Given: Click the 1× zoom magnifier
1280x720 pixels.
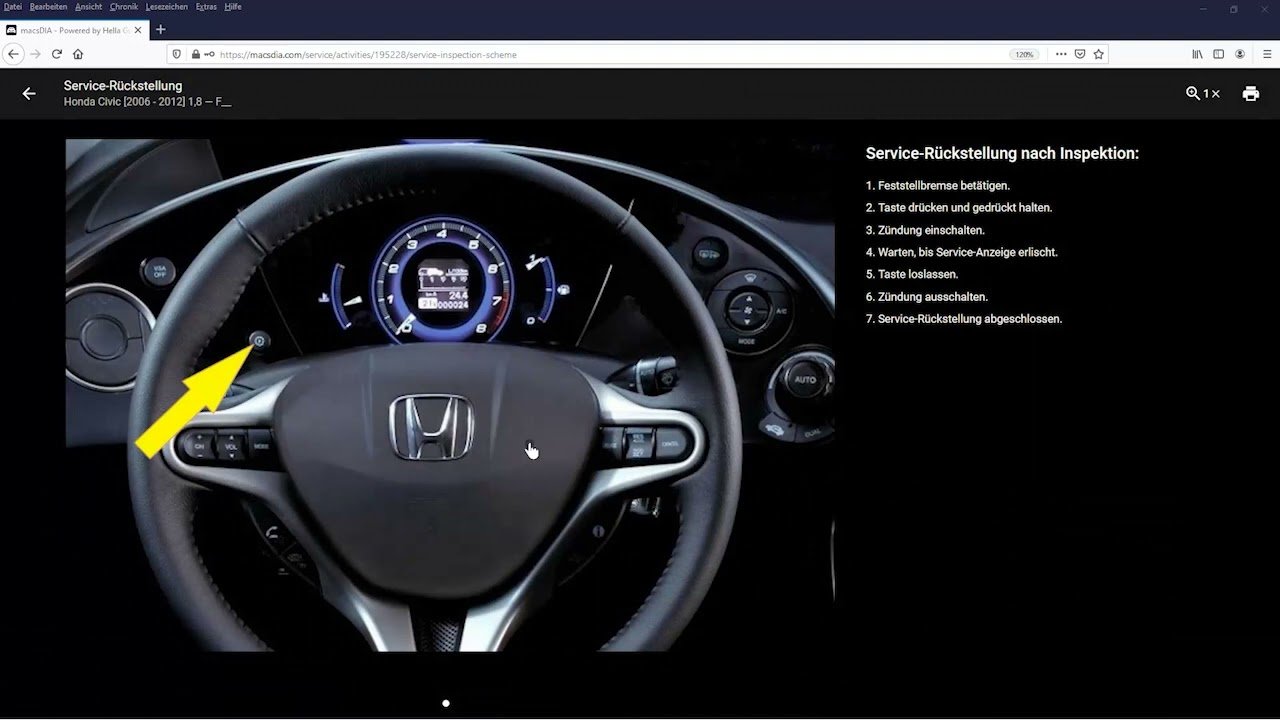Looking at the screenshot, I should pos(1202,93).
